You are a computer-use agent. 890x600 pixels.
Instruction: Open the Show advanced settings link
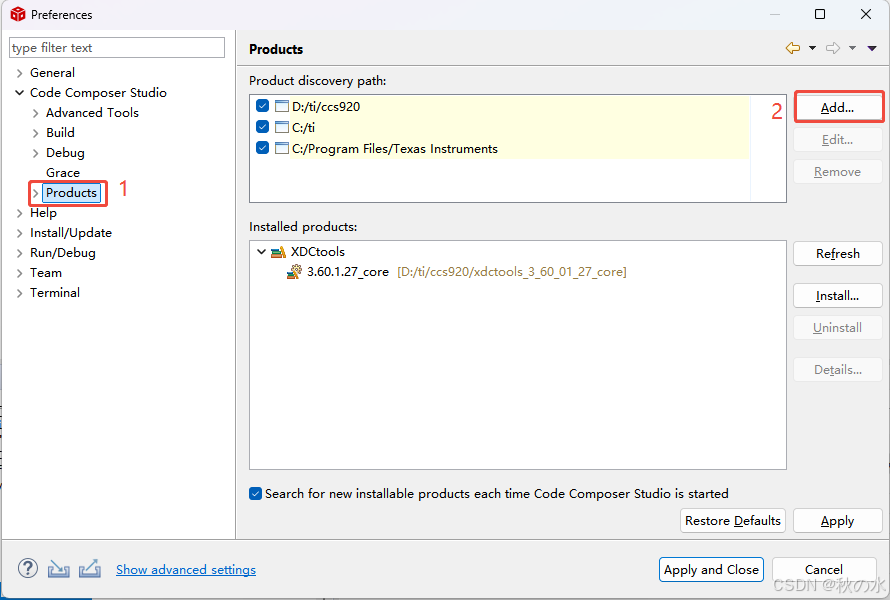186,570
